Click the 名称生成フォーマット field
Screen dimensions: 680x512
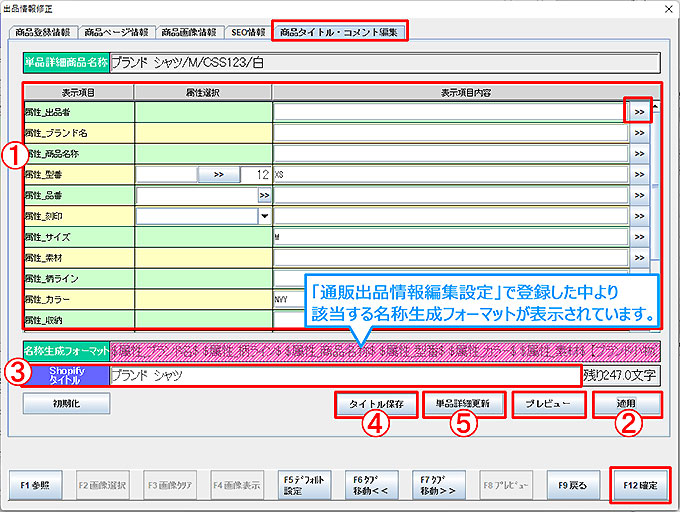(385, 351)
